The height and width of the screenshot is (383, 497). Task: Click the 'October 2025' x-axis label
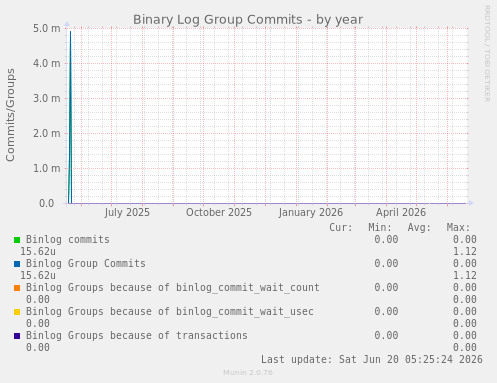pos(219,212)
